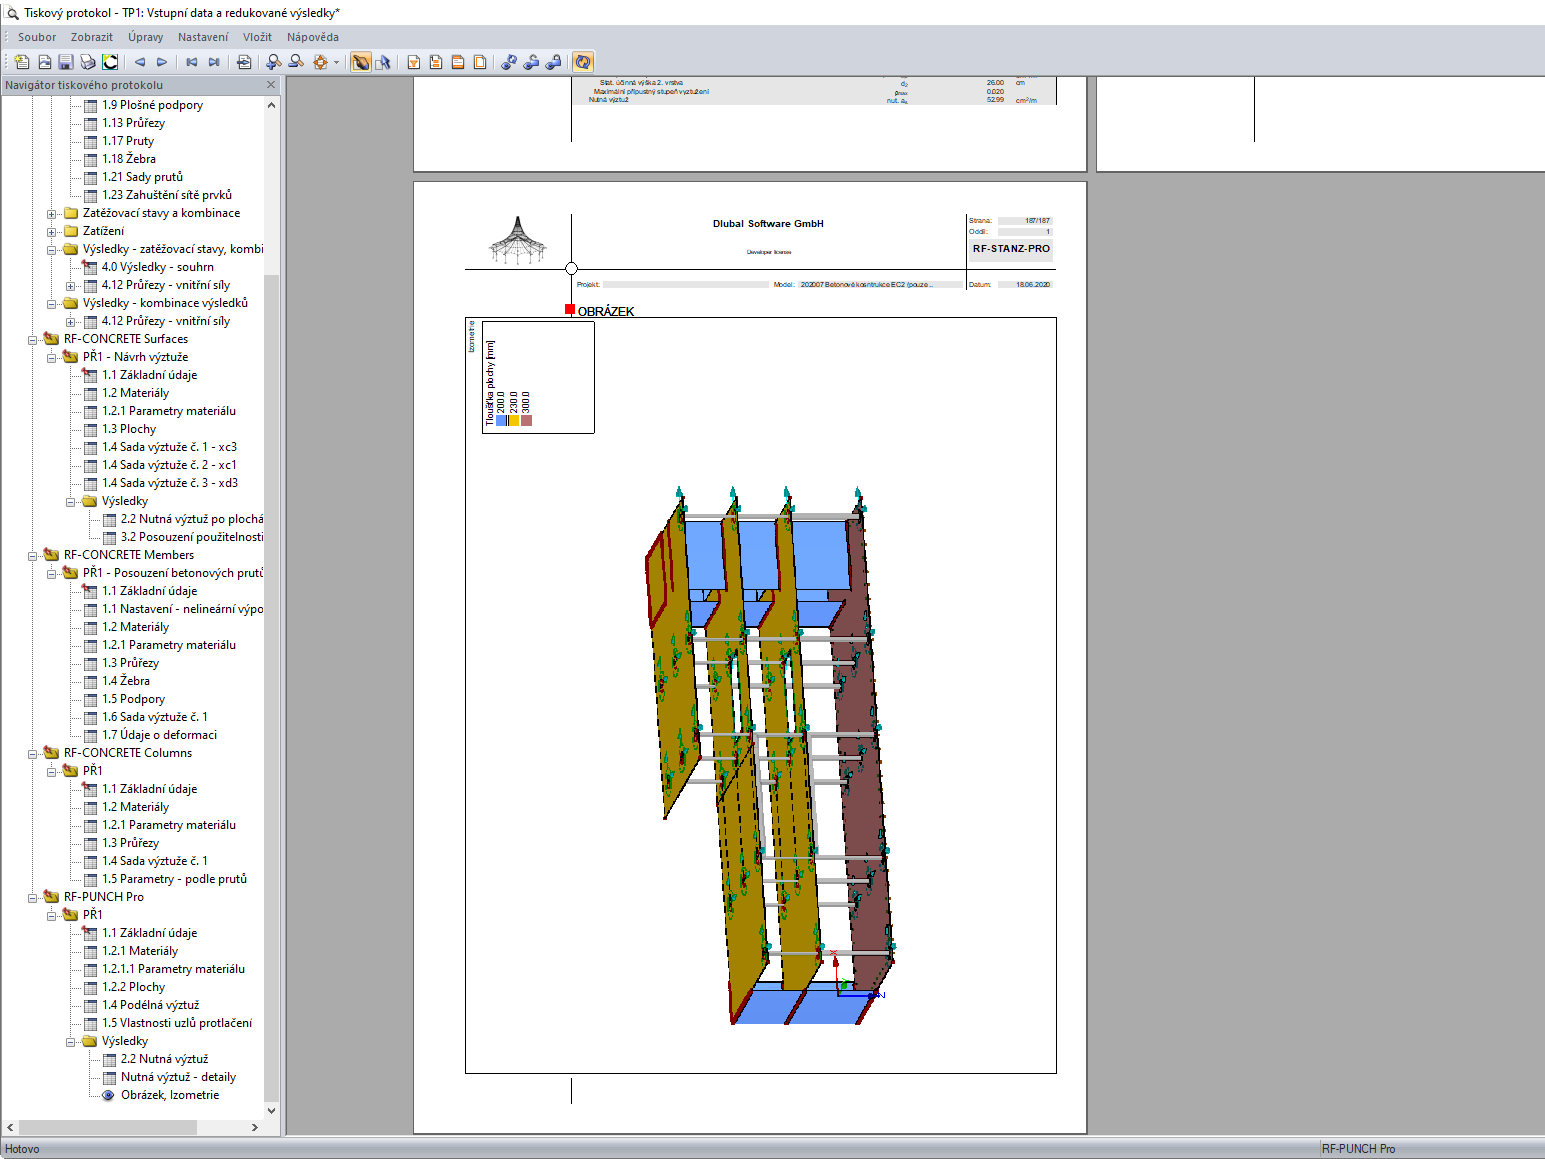
Task: Open the Soubor menu
Action: click(37, 37)
